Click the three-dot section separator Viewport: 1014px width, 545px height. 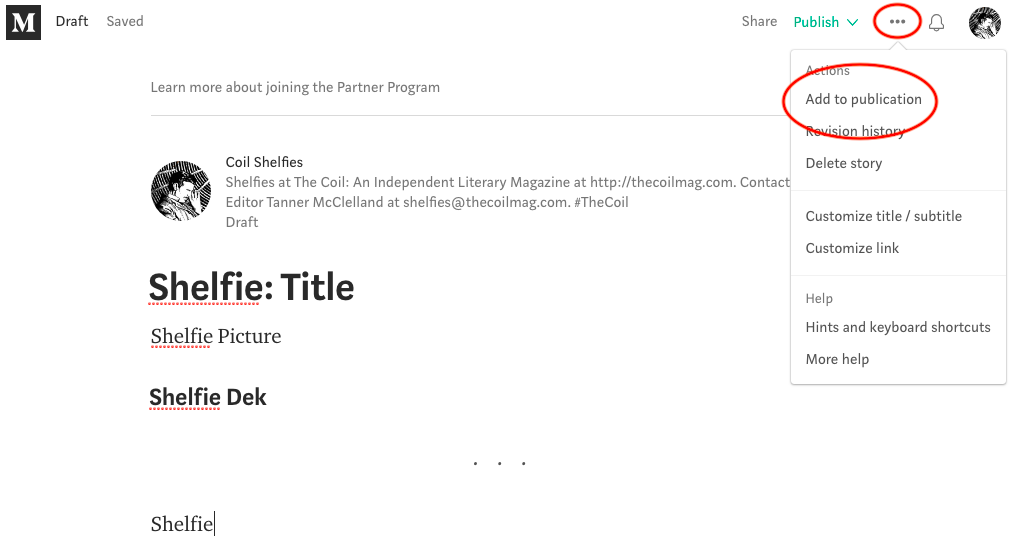click(x=499, y=463)
